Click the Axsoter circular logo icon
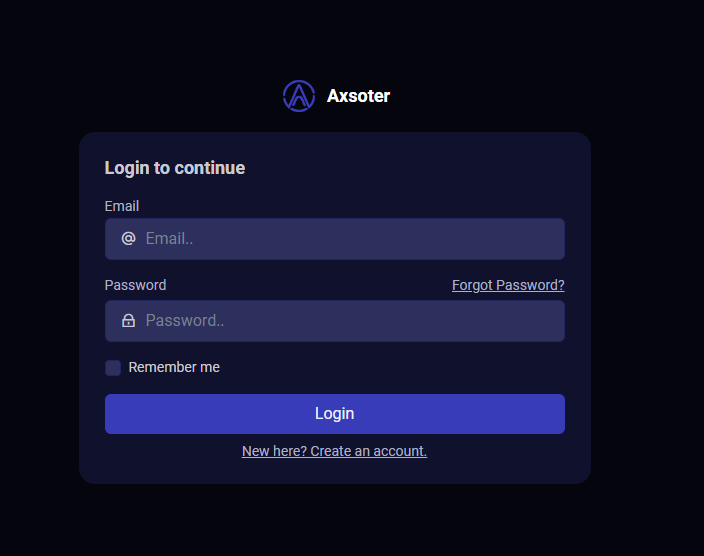Screen dimensions: 704x556 tap(299, 96)
